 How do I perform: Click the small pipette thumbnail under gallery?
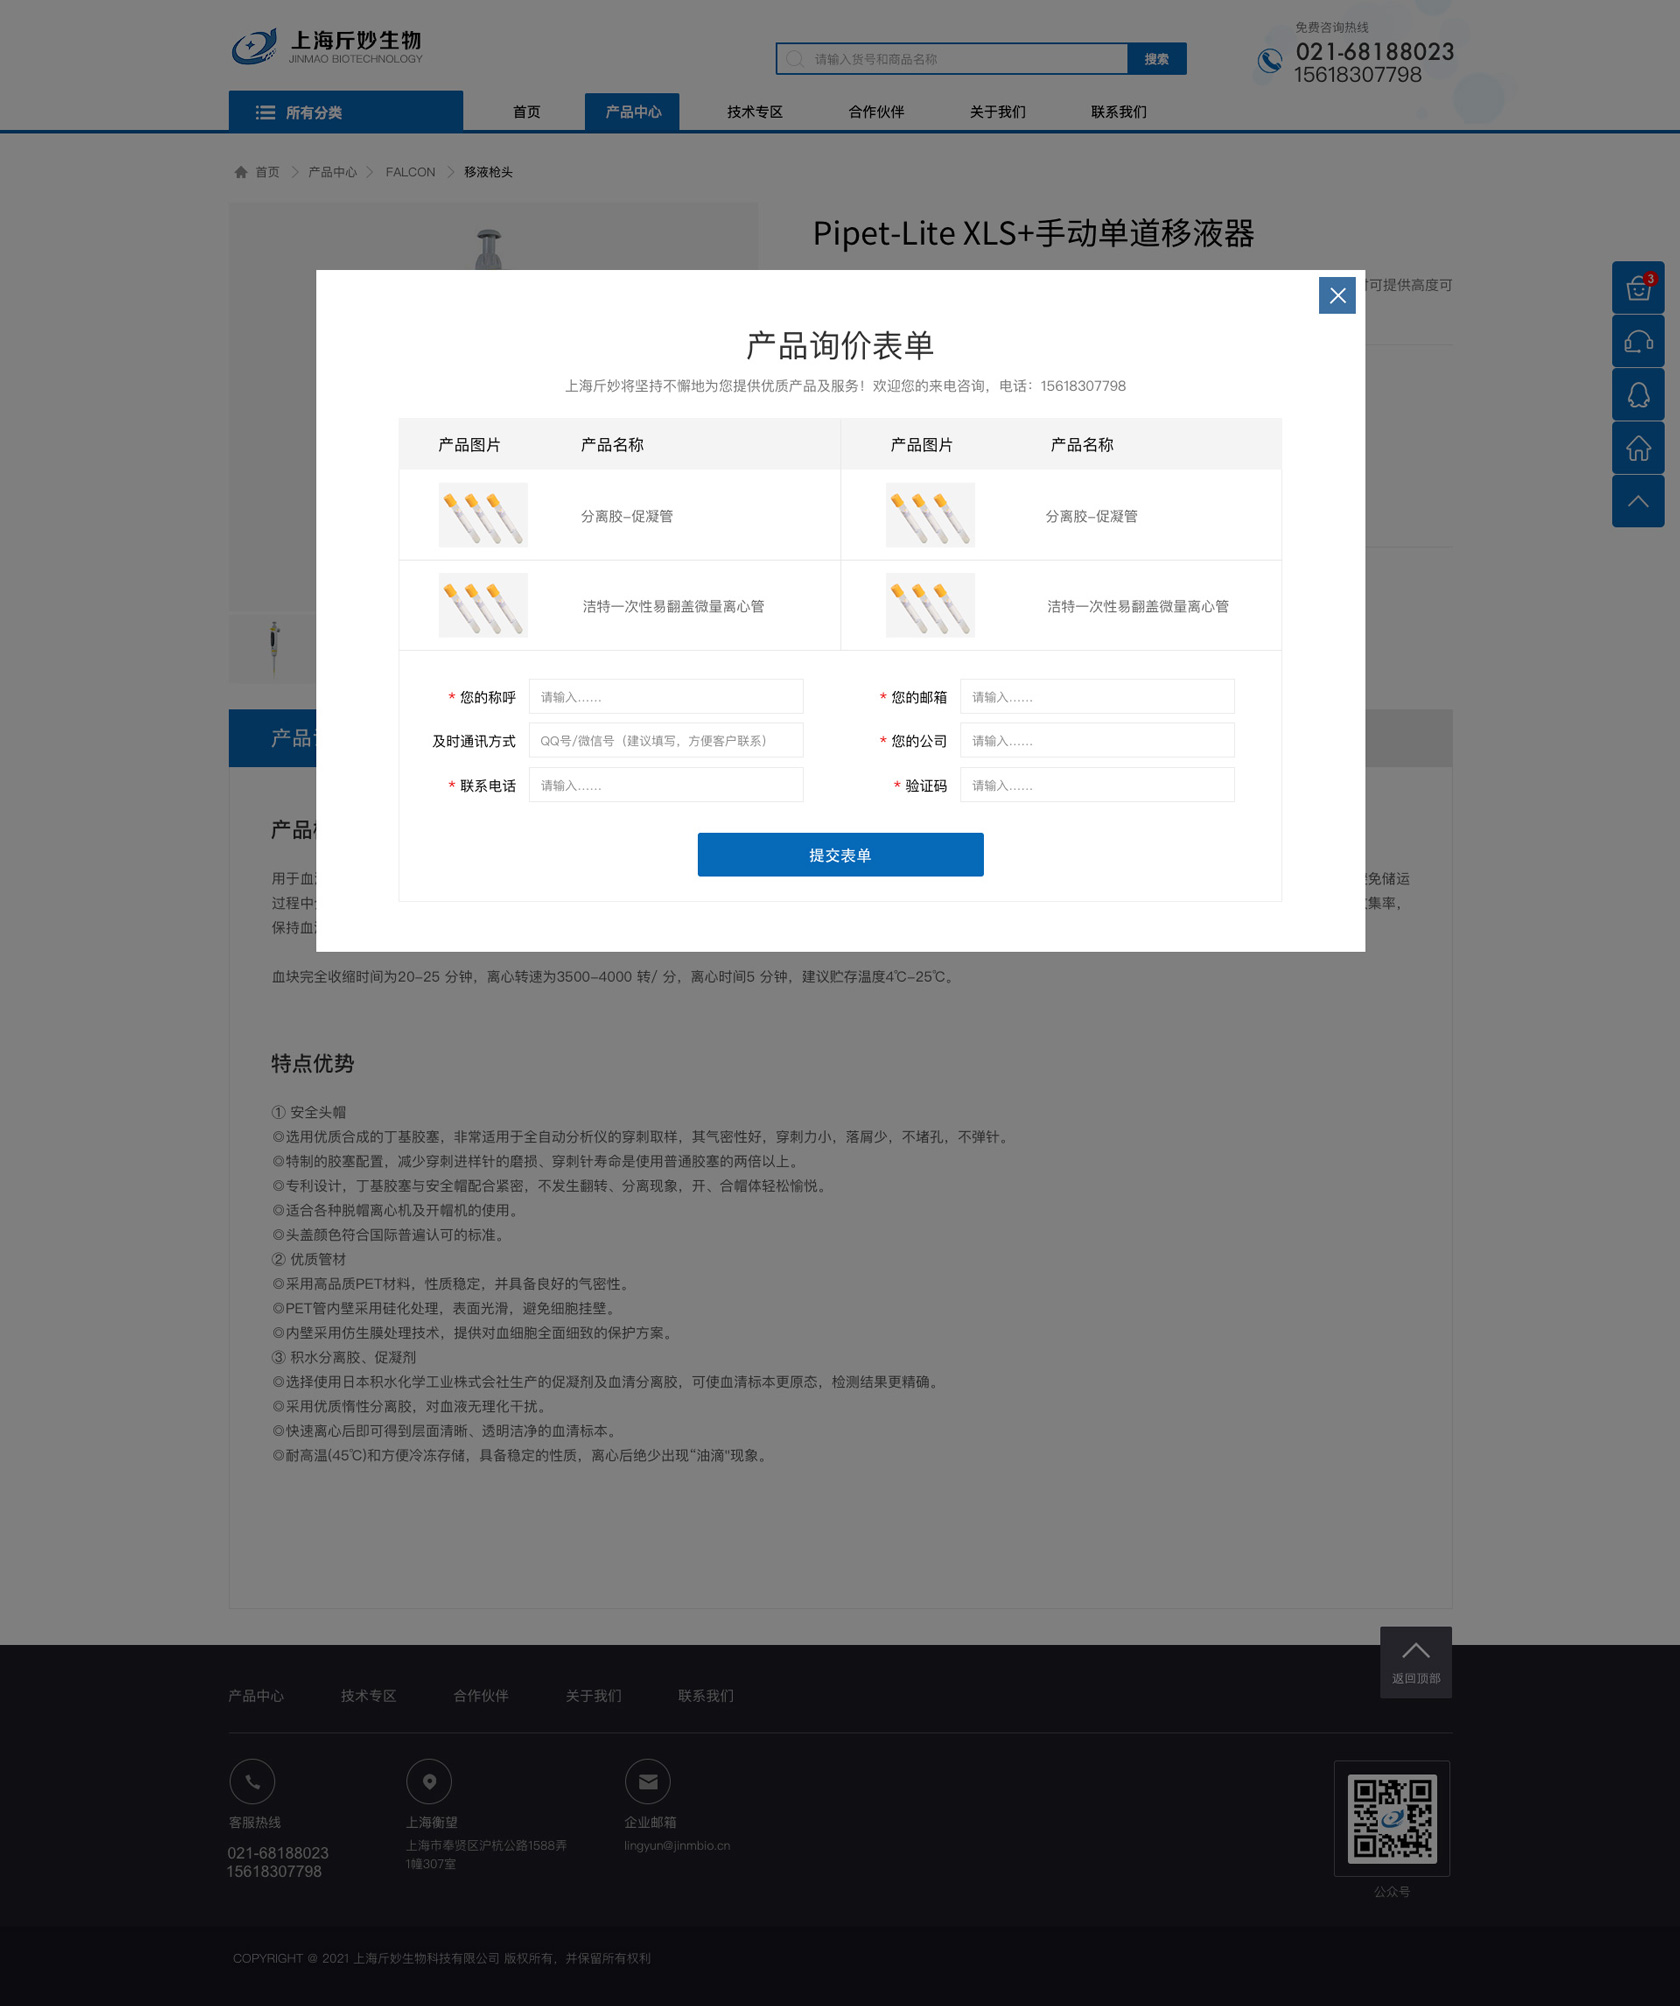[273, 648]
